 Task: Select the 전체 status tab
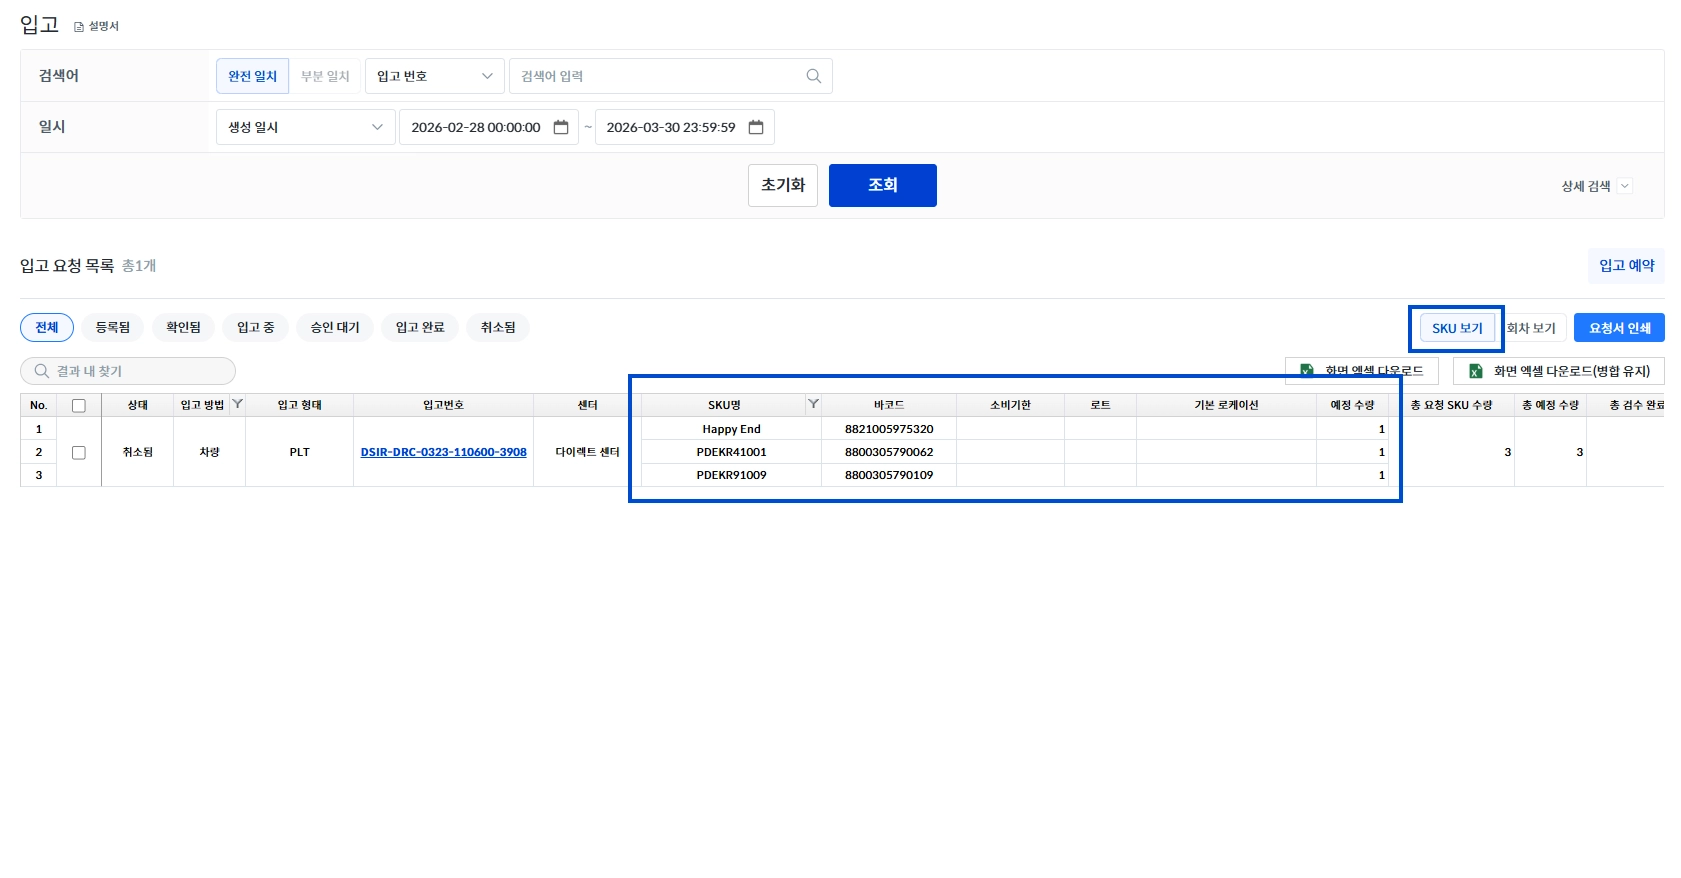(x=47, y=327)
